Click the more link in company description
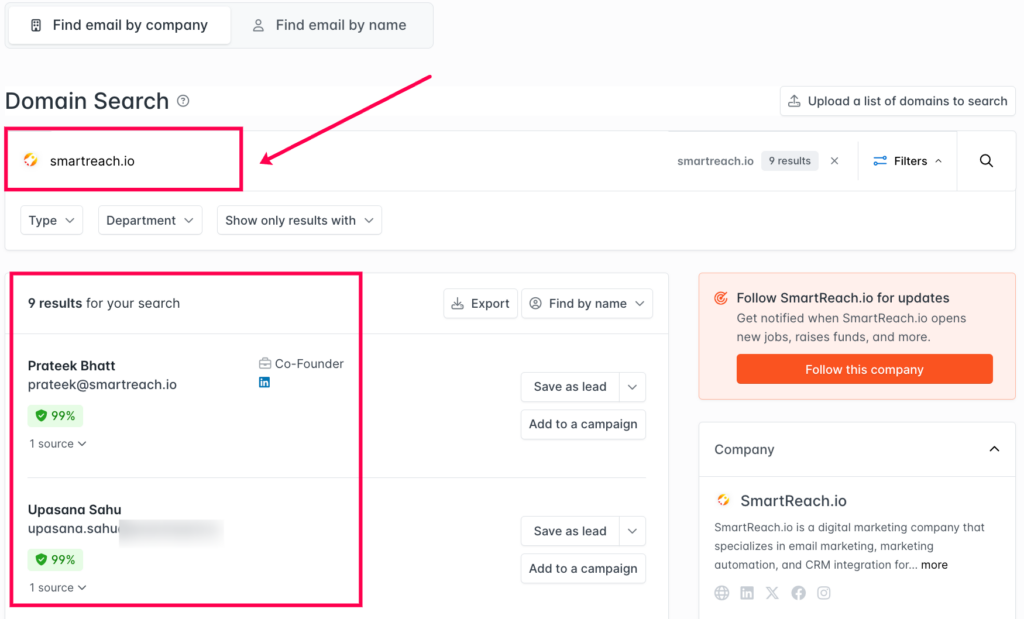The image size is (1024, 619). pyautogui.click(x=934, y=565)
